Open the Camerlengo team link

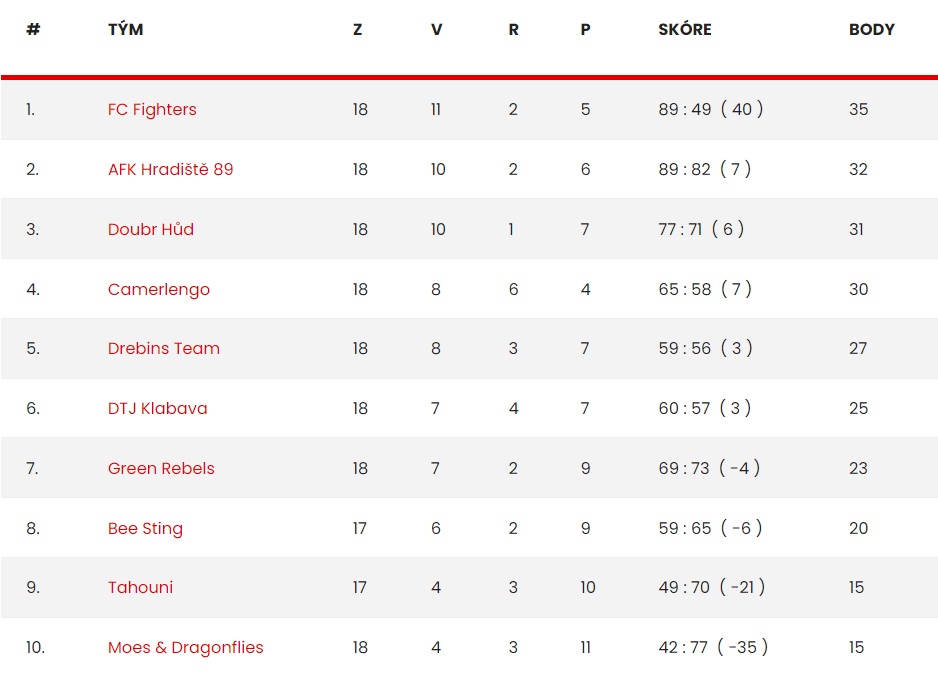click(159, 290)
